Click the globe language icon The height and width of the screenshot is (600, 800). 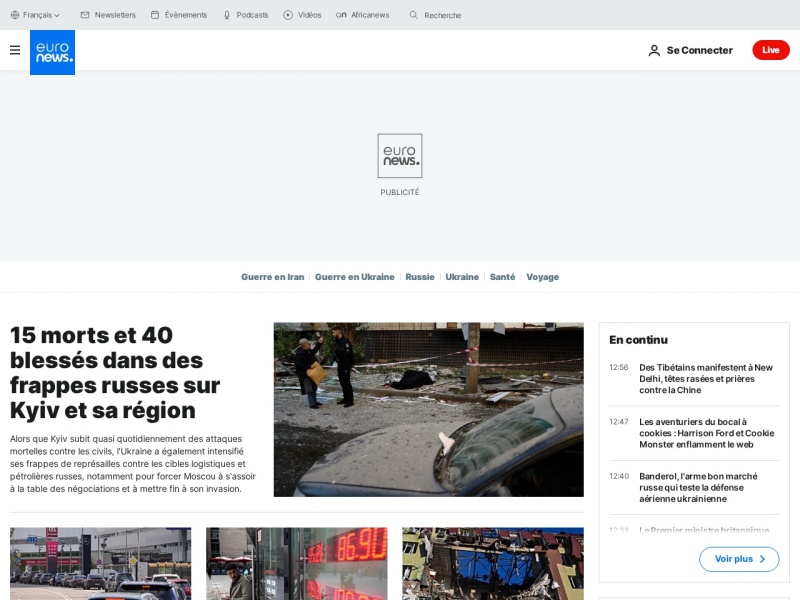point(15,15)
